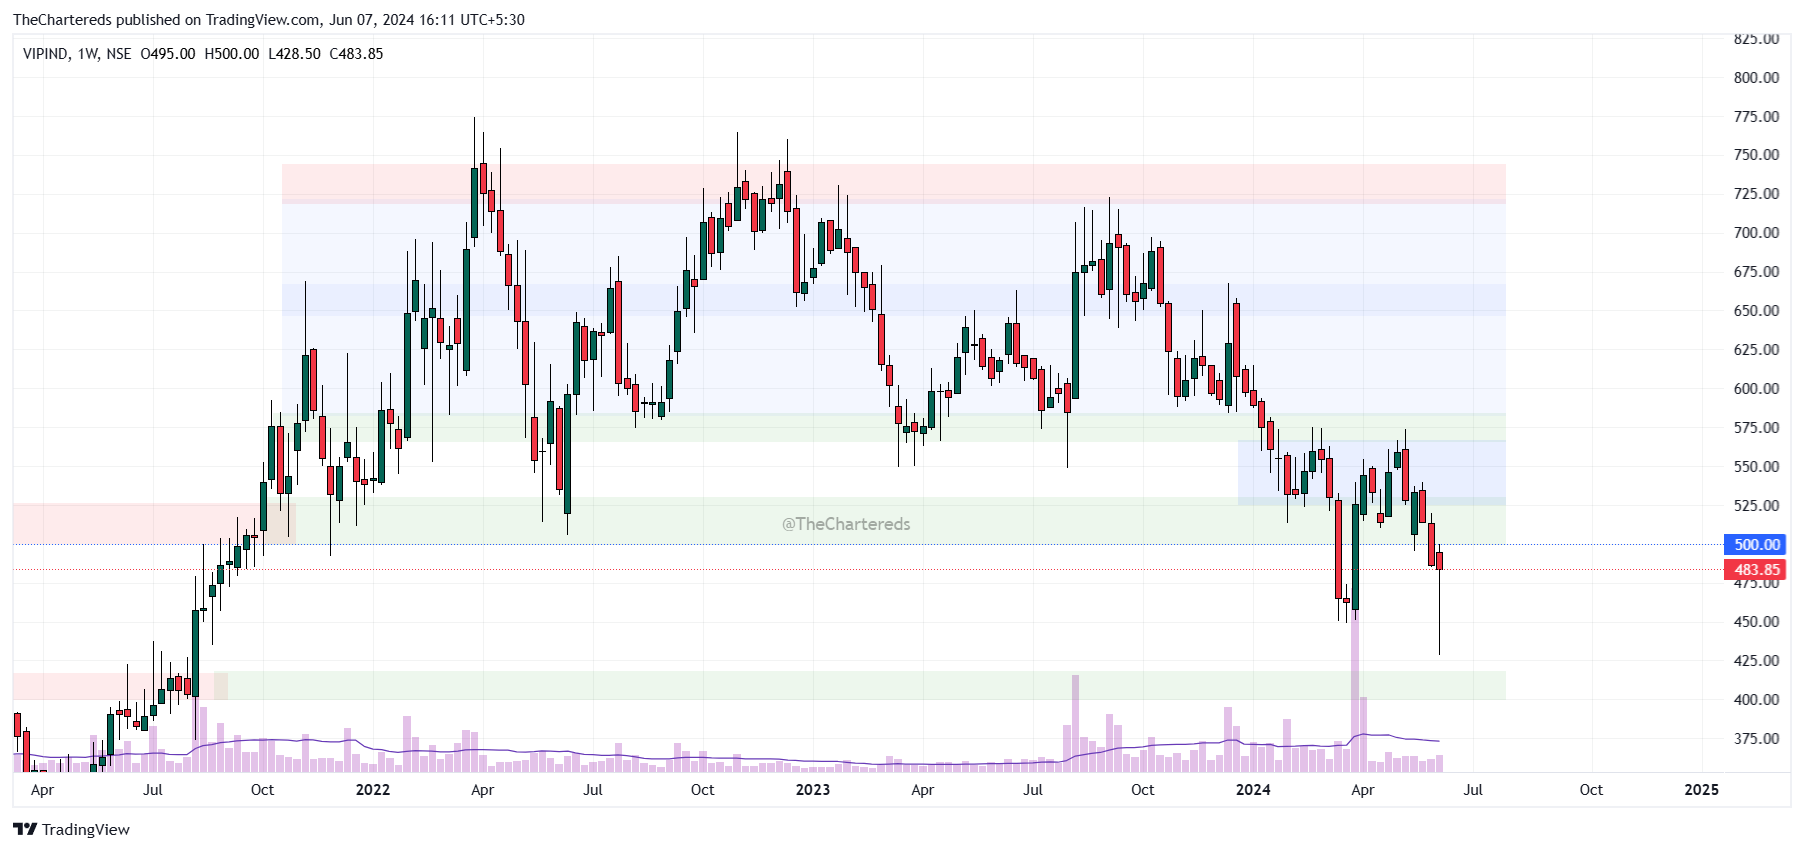This screenshot has height=851, width=1804.
Task: Click the Apr label right after 2023
Action: coord(922,790)
